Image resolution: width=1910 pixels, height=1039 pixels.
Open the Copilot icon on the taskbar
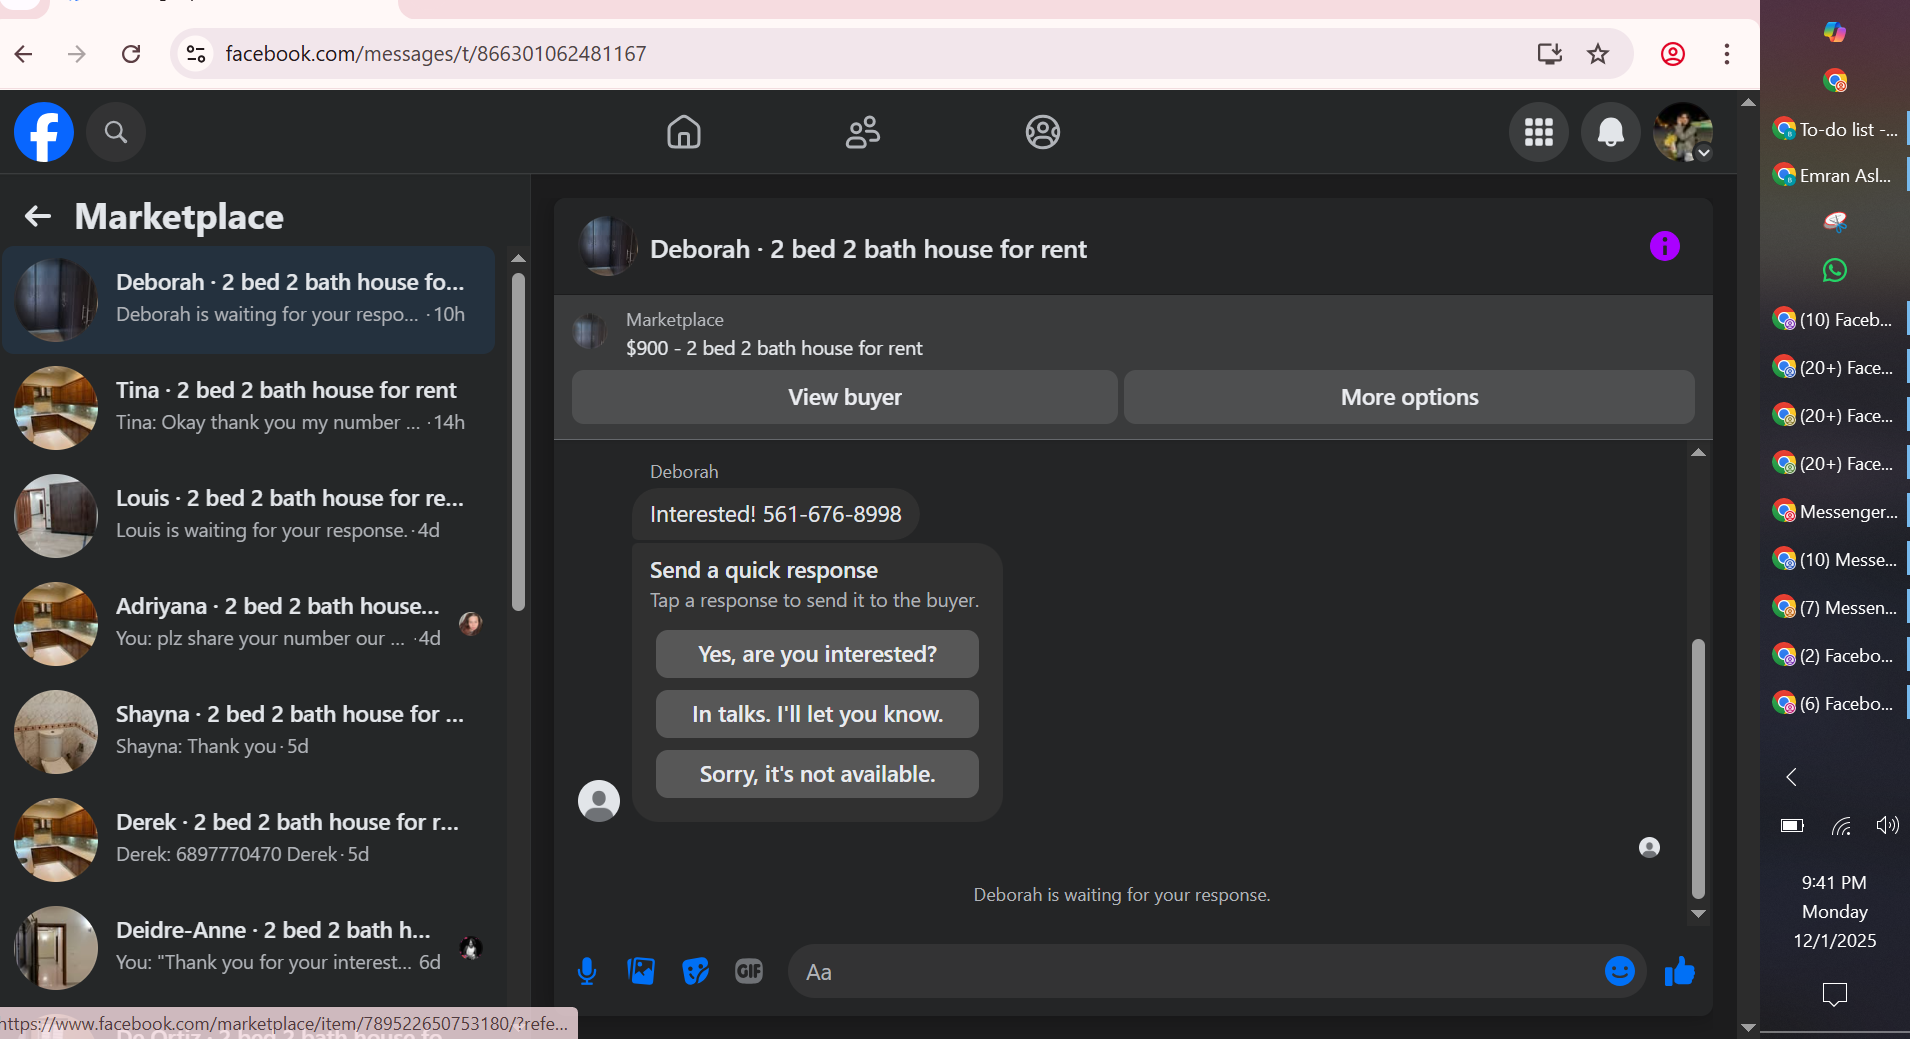click(x=1835, y=32)
